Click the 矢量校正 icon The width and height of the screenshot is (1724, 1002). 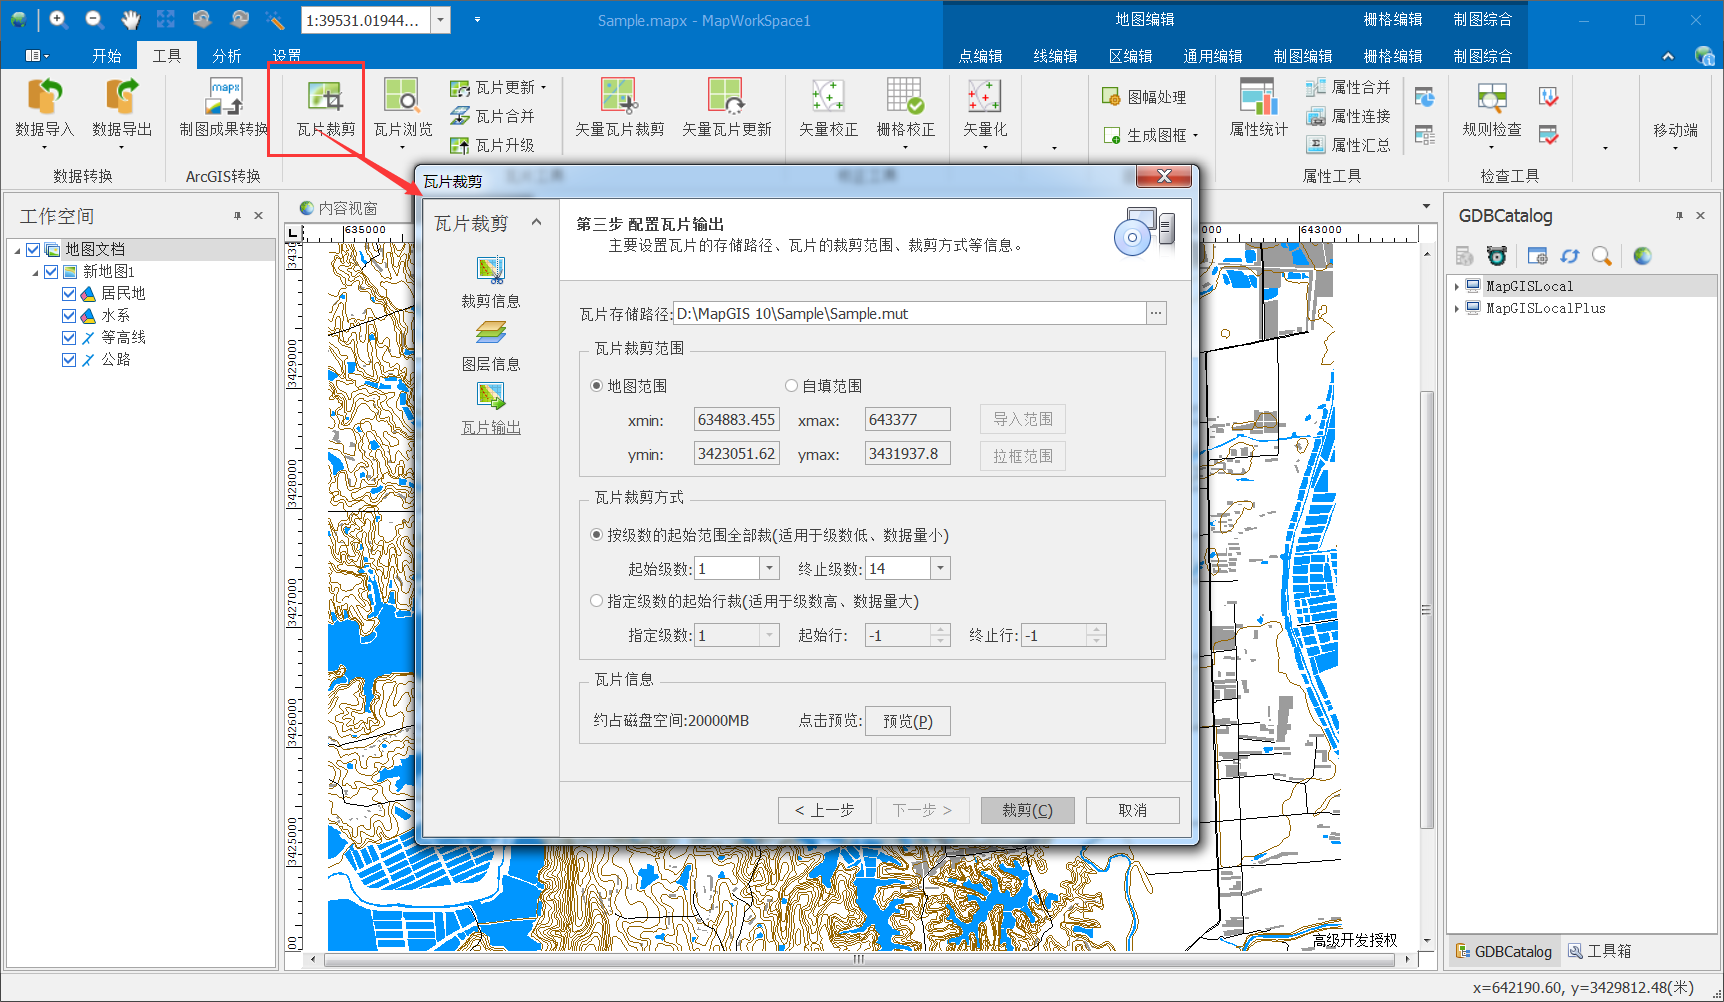(828, 97)
